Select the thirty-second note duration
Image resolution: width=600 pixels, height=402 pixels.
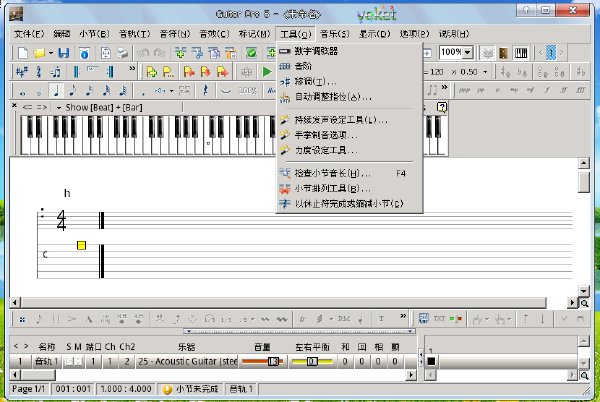(106, 91)
